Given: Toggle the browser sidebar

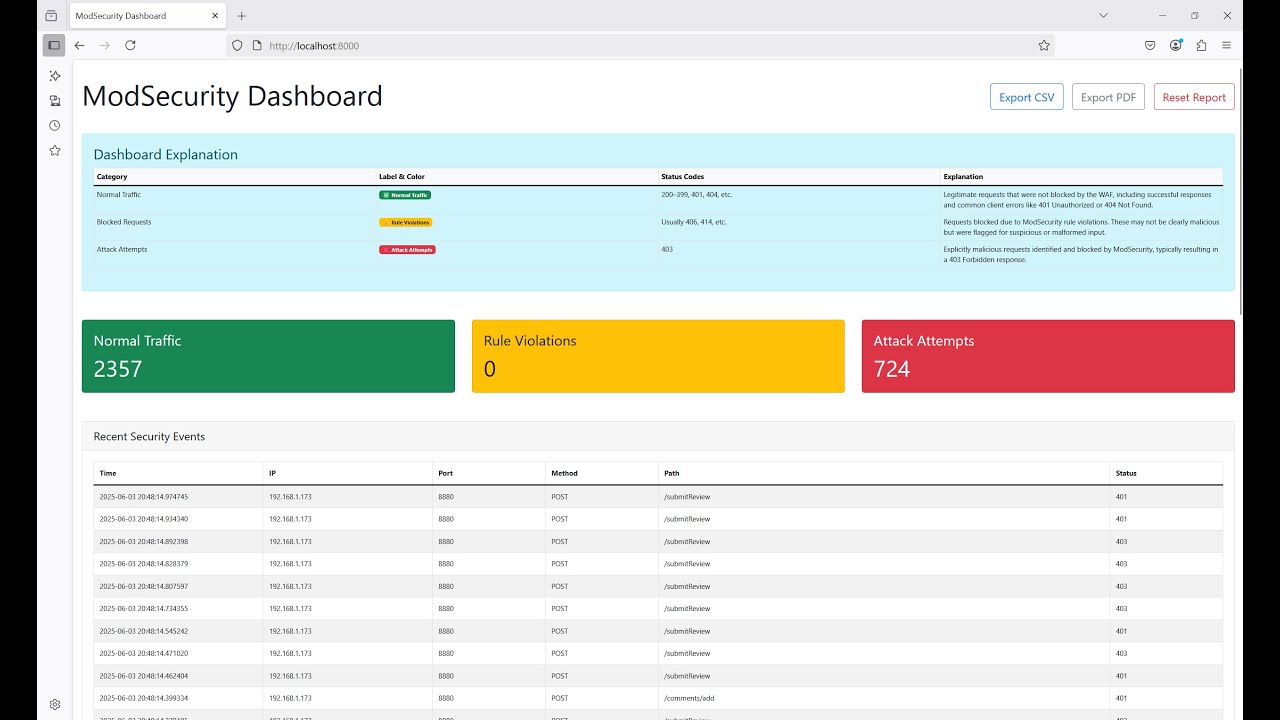Looking at the screenshot, I should (x=54, y=45).
